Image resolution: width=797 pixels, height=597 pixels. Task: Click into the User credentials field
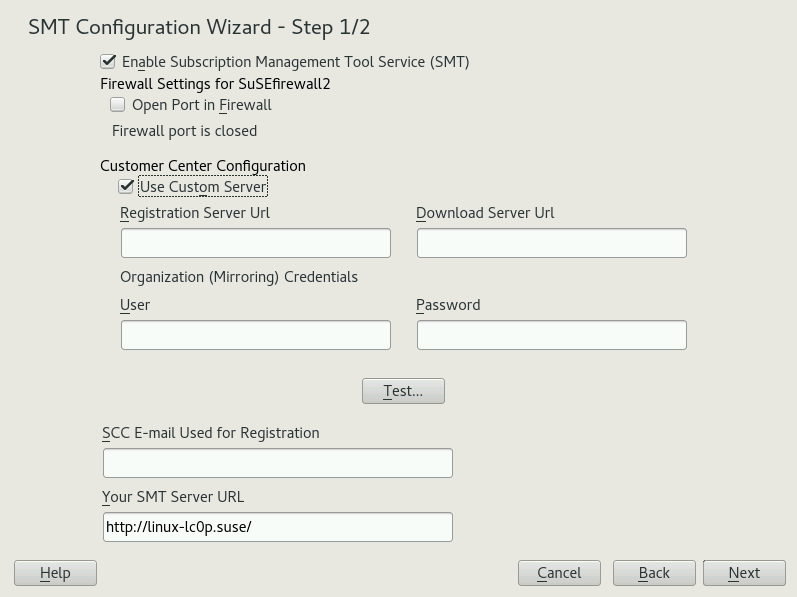[255, 335]
